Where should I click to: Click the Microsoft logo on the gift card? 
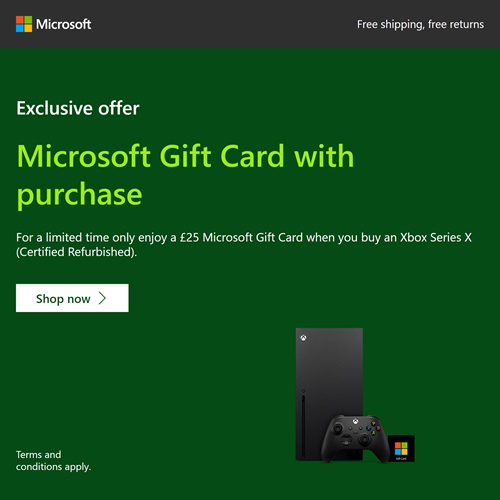[401, 448]
